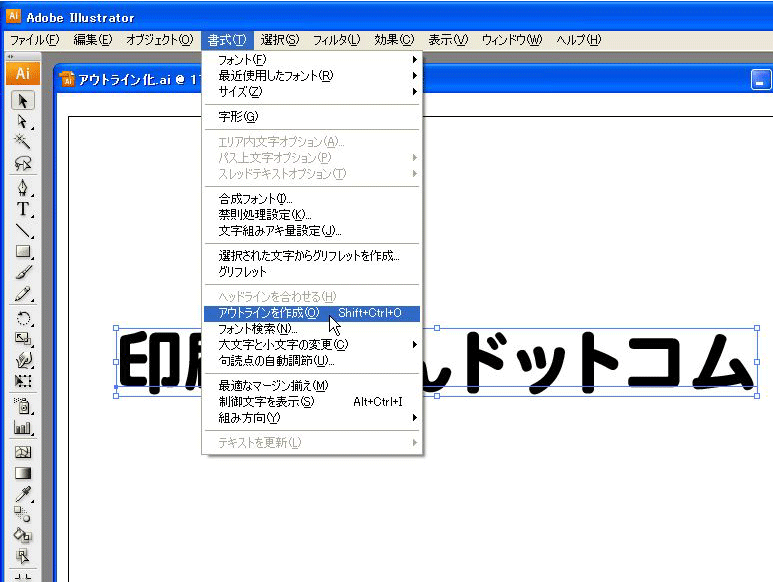Select the Paintbrush tool
This screenshot has height=582, width=773.
(x=22, y=273)
